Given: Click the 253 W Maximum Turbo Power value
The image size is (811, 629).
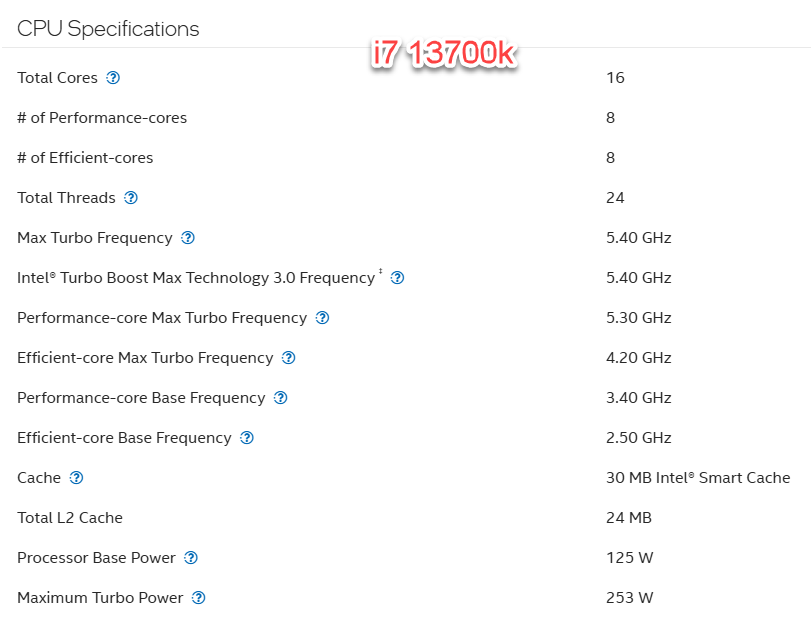Looking at the screenshot, I should pos(629,598).
